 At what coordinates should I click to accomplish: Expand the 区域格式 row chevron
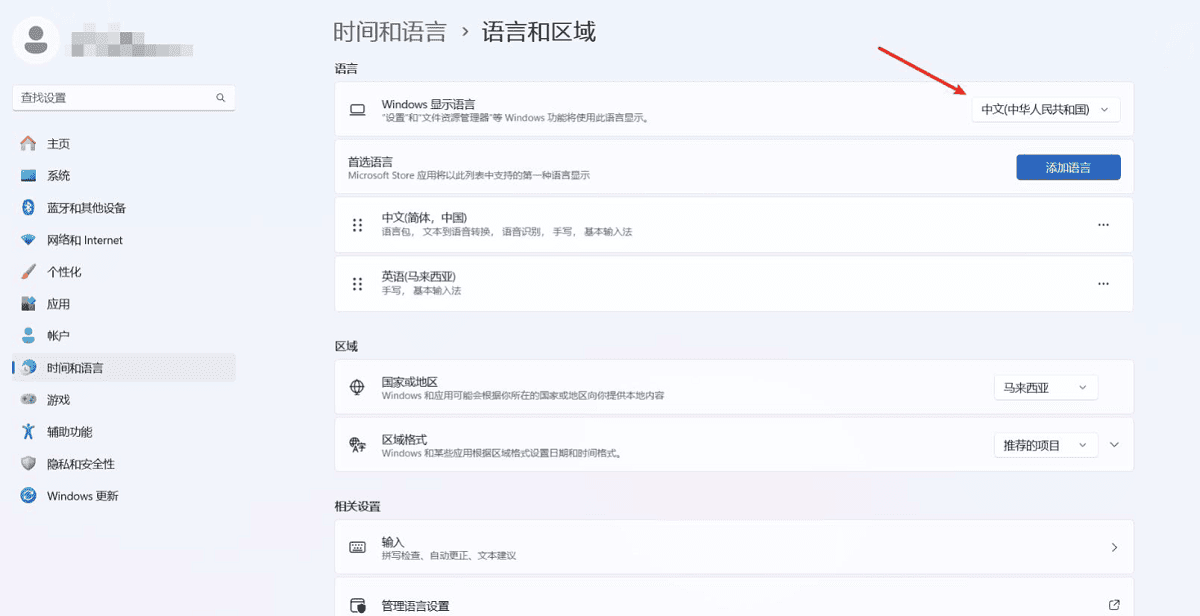click(1114, 445)
